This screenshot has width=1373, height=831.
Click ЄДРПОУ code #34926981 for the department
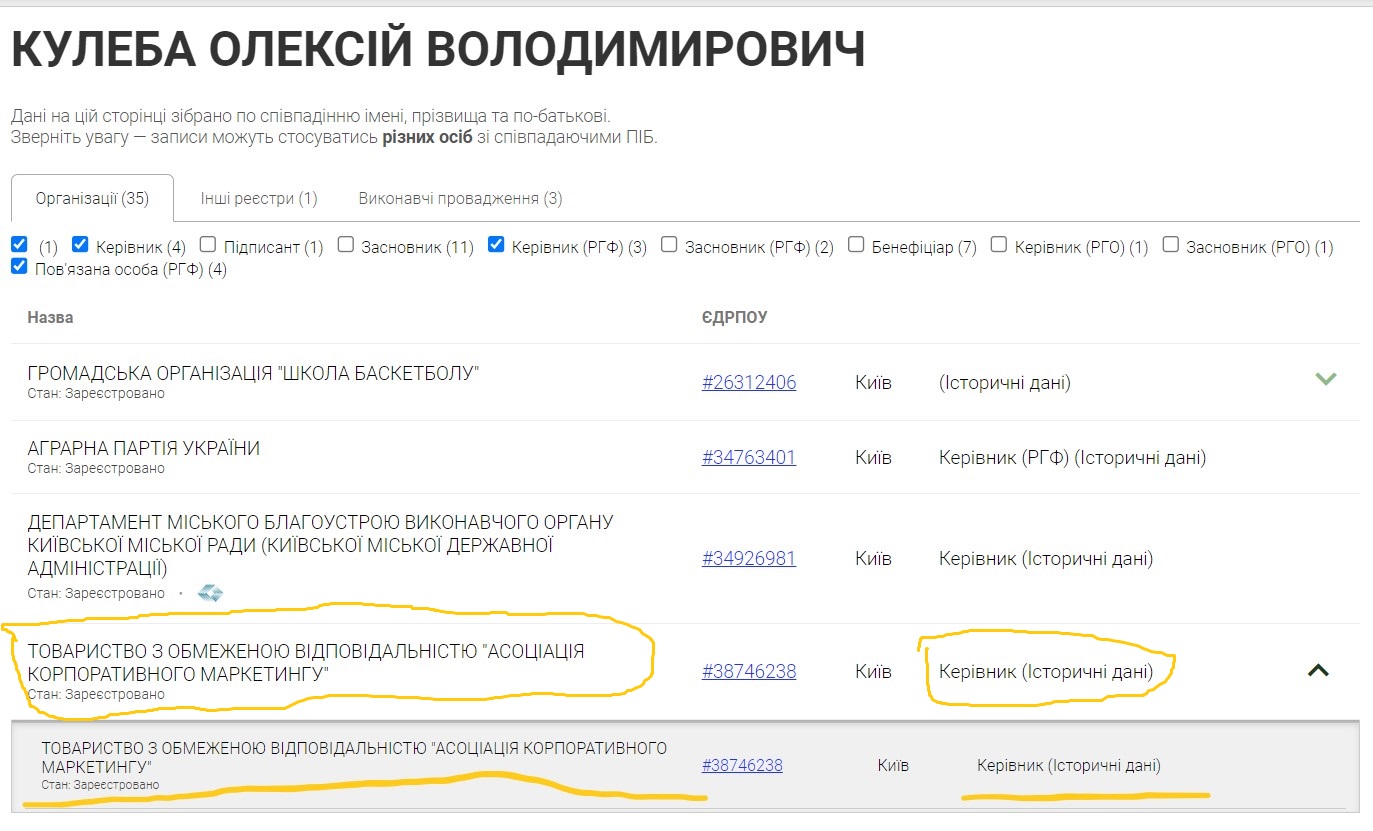(748, 559)
